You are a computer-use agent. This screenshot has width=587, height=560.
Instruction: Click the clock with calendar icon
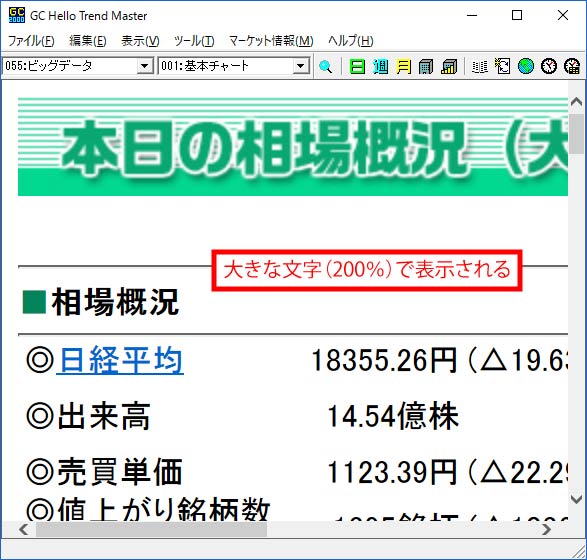(572, 67)
